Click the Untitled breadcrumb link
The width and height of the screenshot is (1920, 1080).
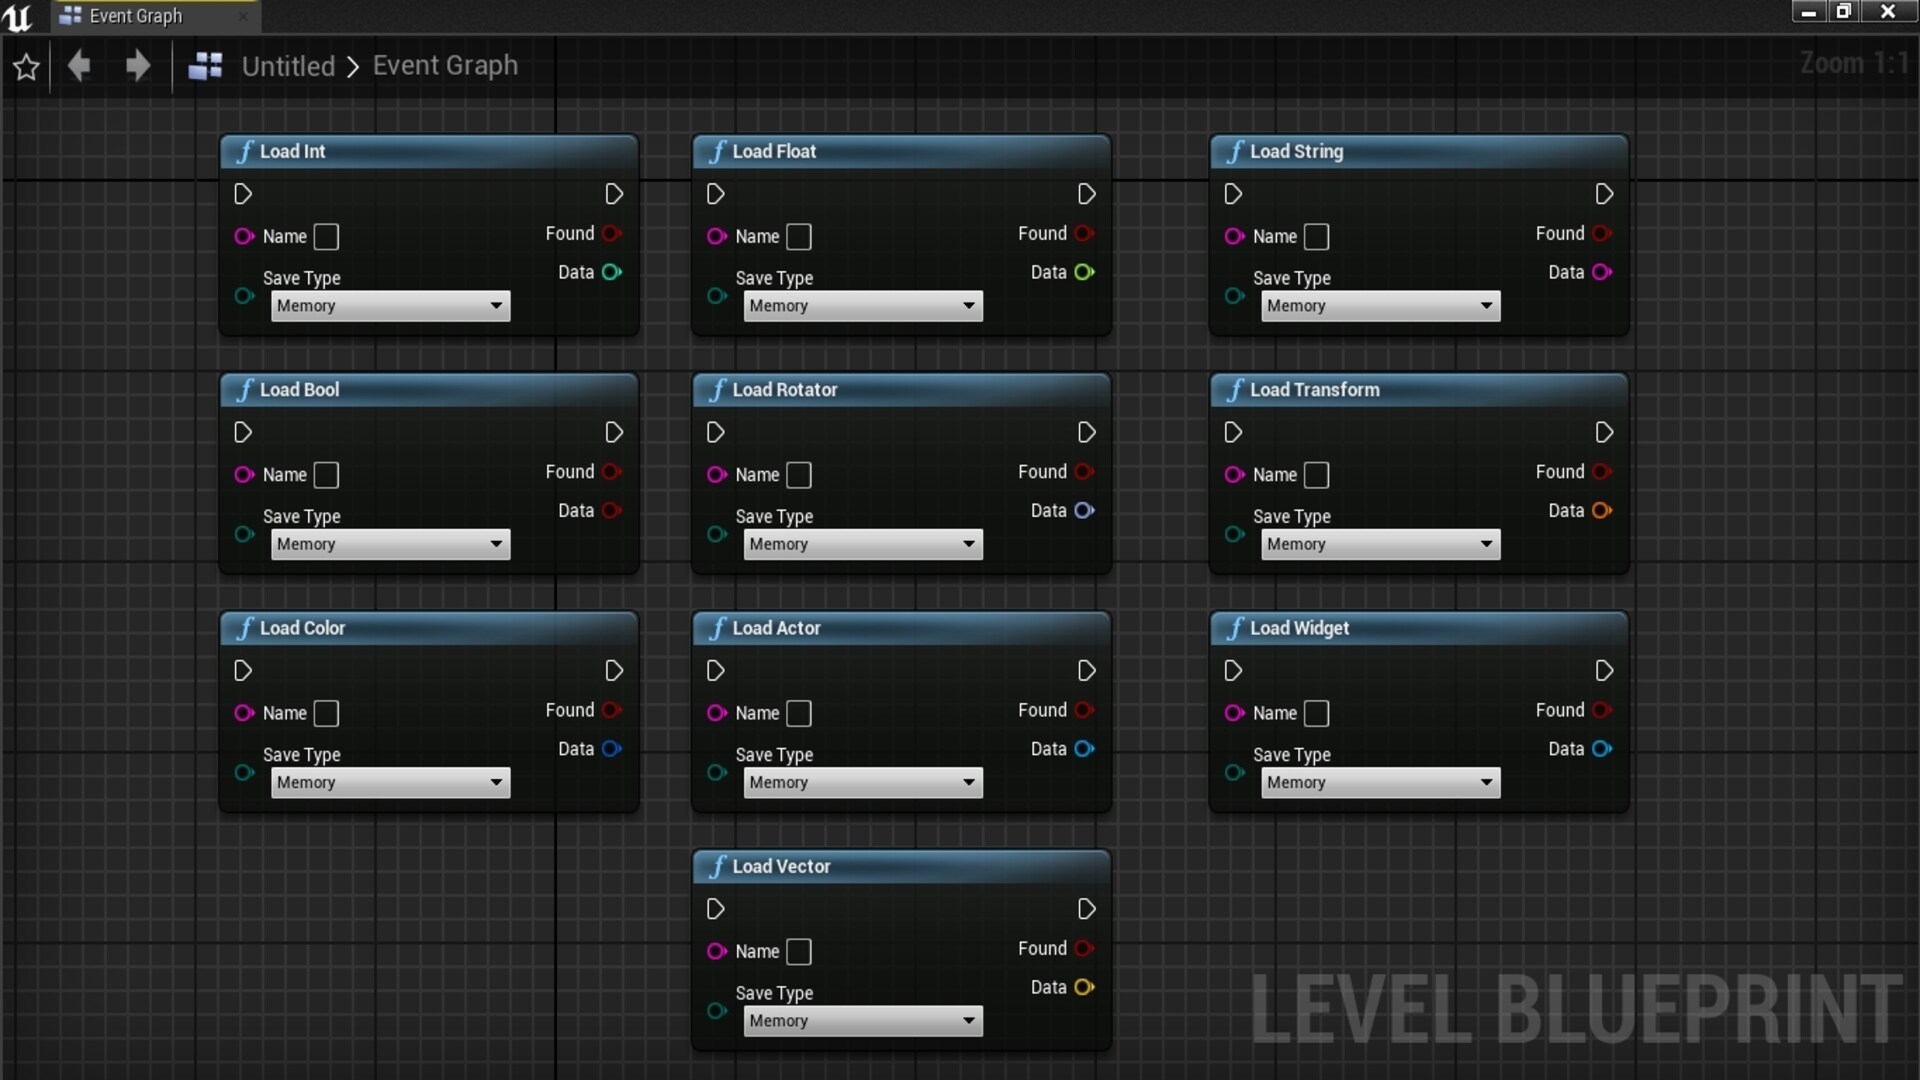288,66
